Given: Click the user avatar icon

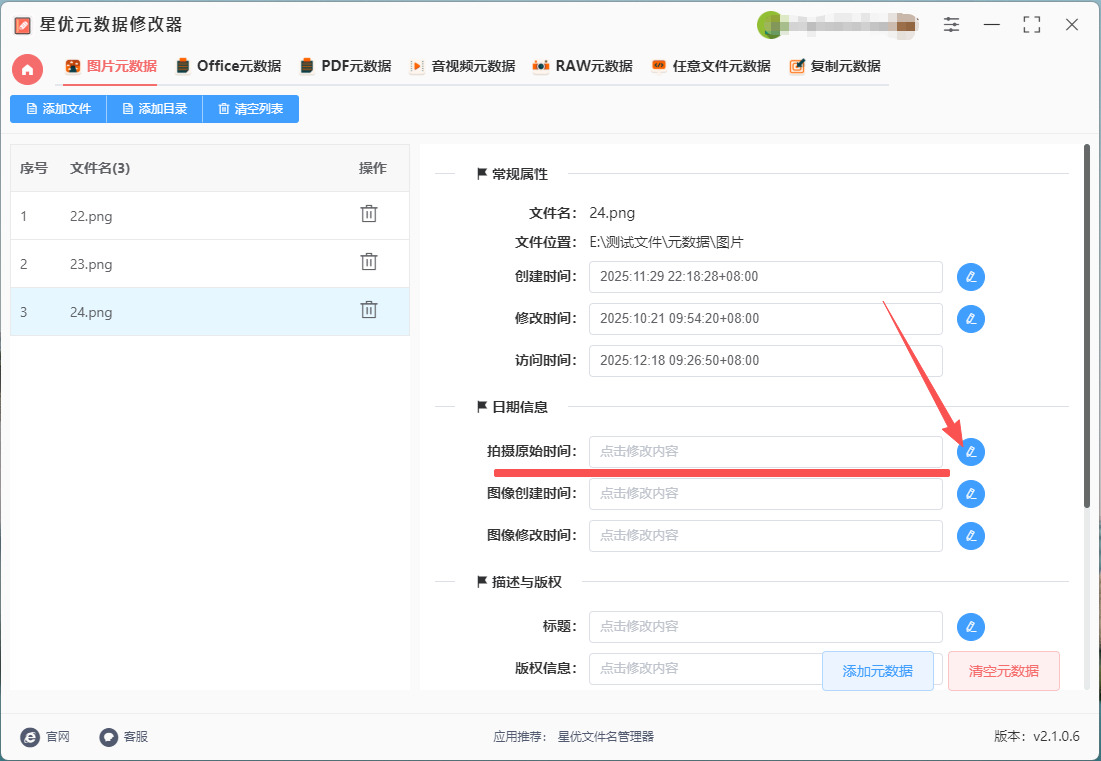Looking at the screenshot, I should point(770,26).
